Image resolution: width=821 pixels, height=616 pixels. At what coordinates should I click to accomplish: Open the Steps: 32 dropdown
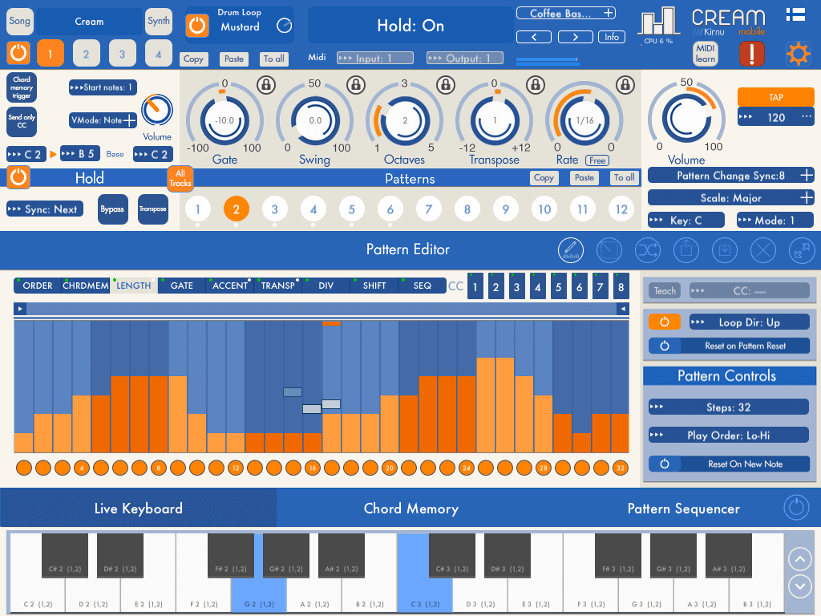click(x=729, y=407)
